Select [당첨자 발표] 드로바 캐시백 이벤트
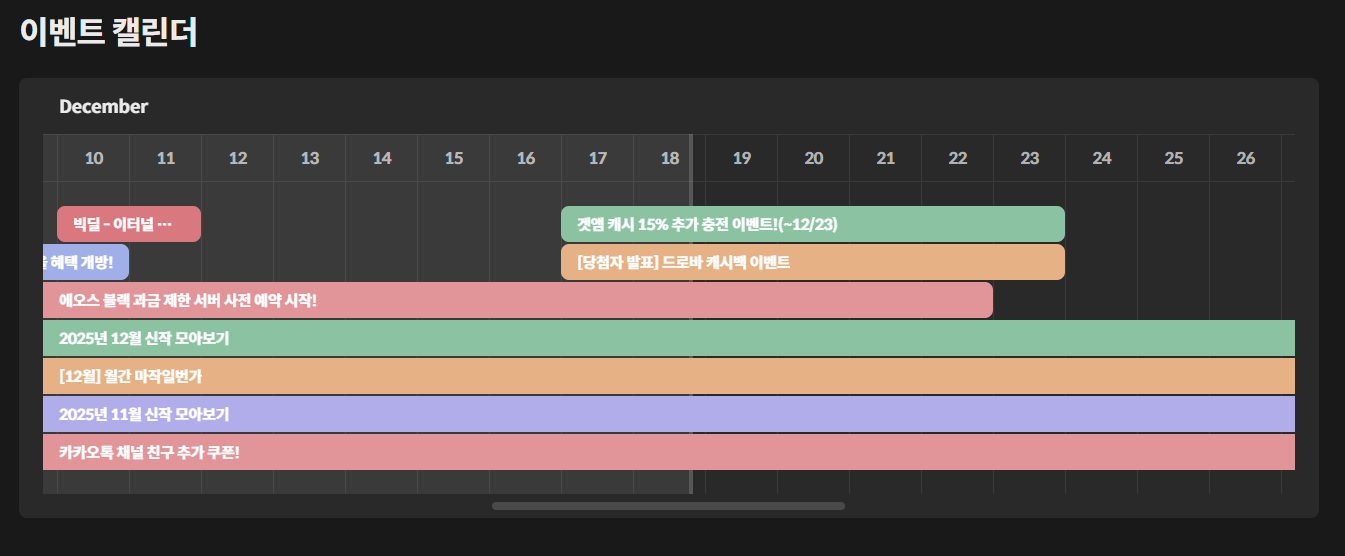The image size is (1345, 556). 812,262
